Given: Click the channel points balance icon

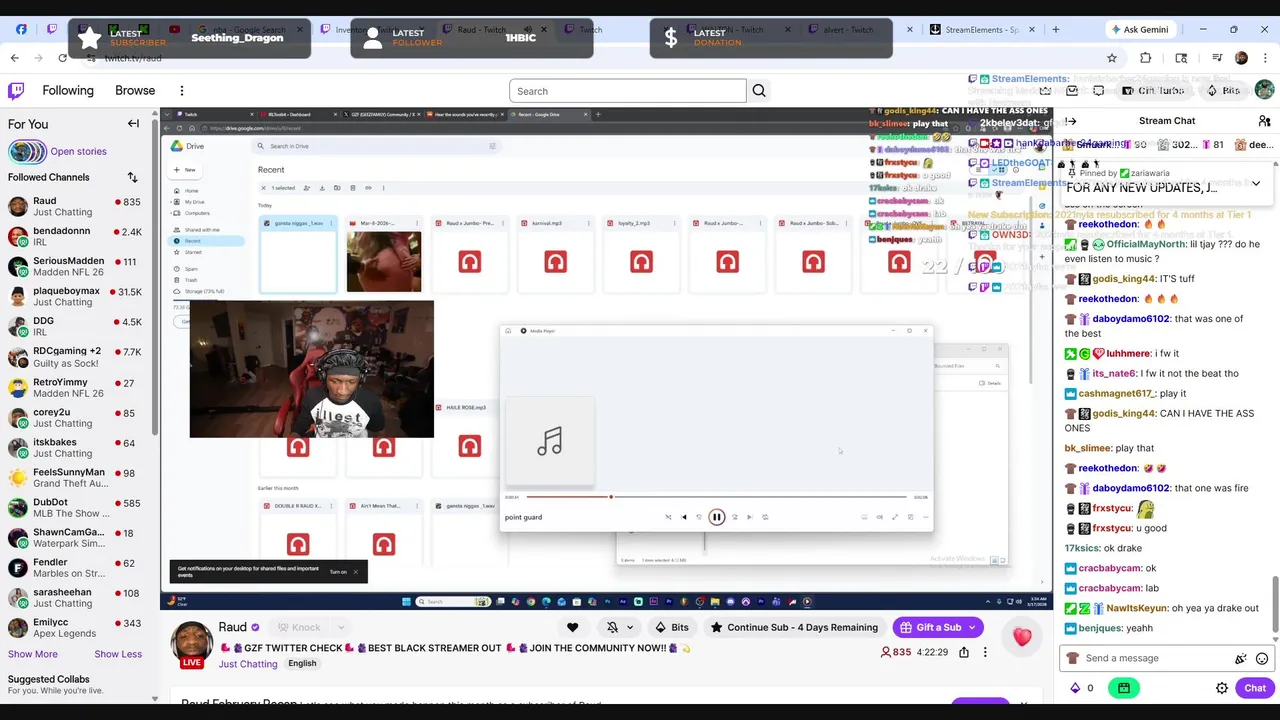Looking at the screenshot, I should coord(1075,688).
